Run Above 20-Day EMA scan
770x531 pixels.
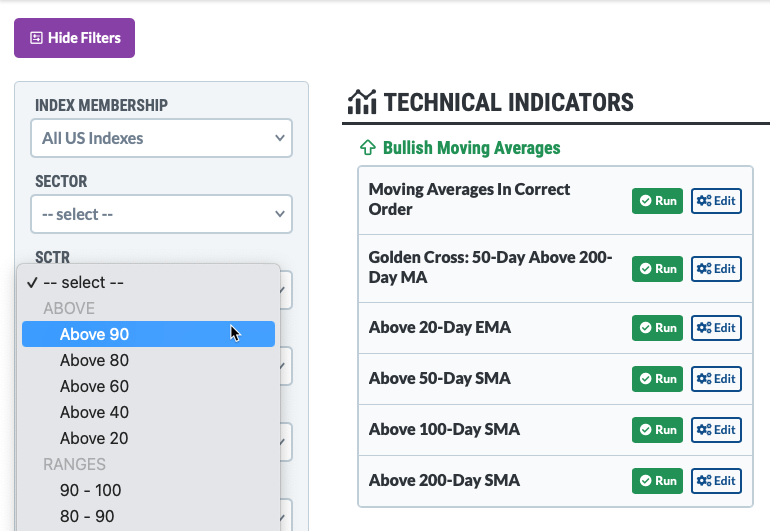(657, 327)
